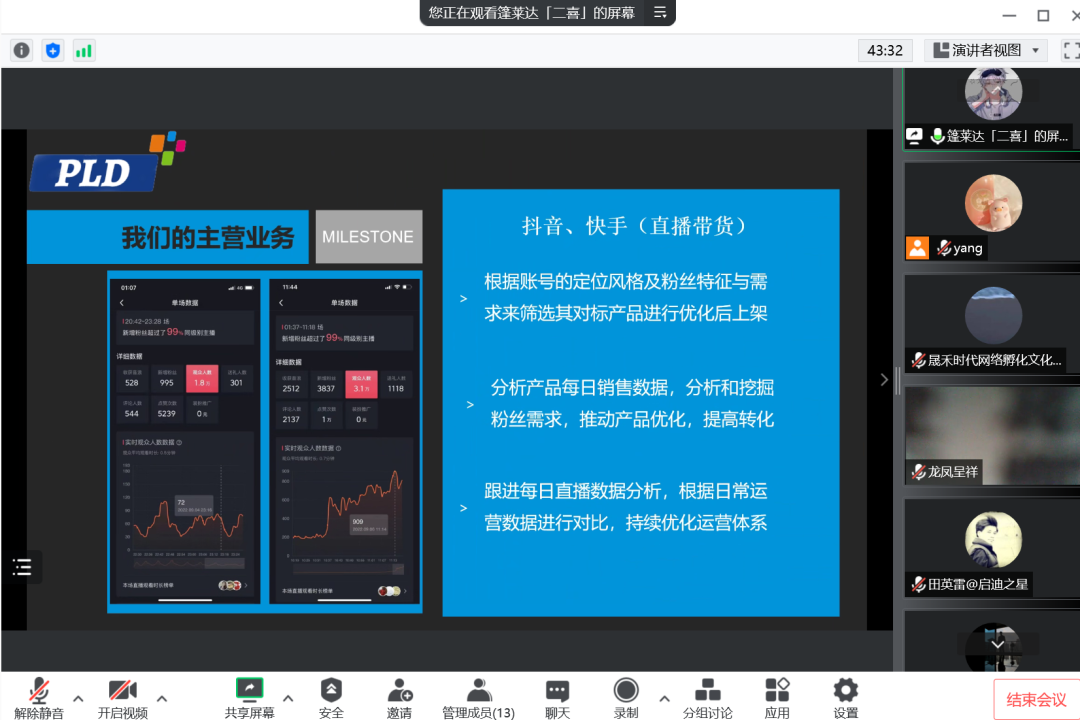The height and width of the screenshot is (720, 1080).
Task: Click yang's orange profile icon
Action: [917, 248]
